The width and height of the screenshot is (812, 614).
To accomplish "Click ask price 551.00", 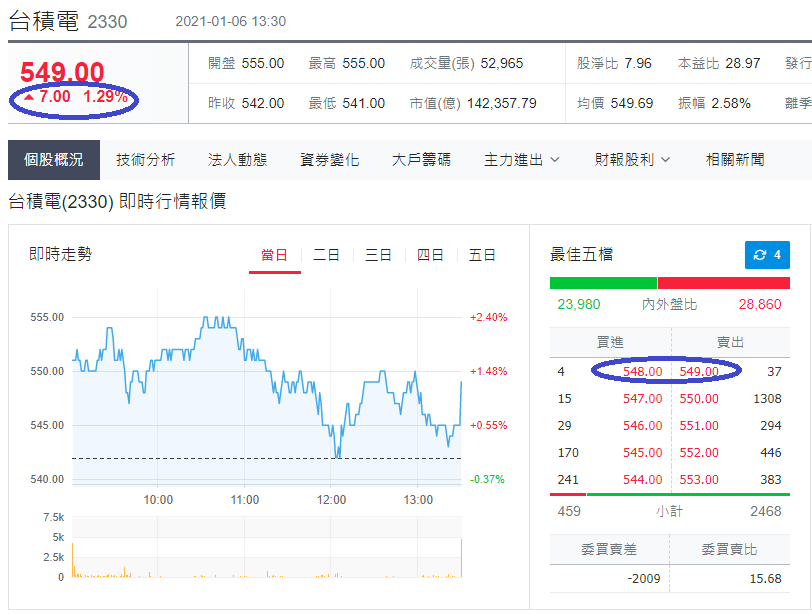I will [x=699, y=426].
